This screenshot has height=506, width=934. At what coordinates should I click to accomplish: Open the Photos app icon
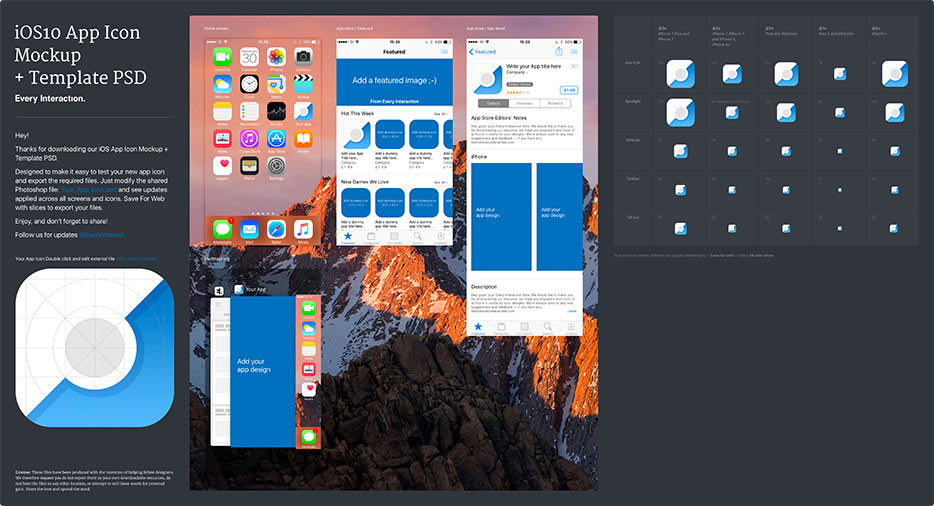pos(276,57)
